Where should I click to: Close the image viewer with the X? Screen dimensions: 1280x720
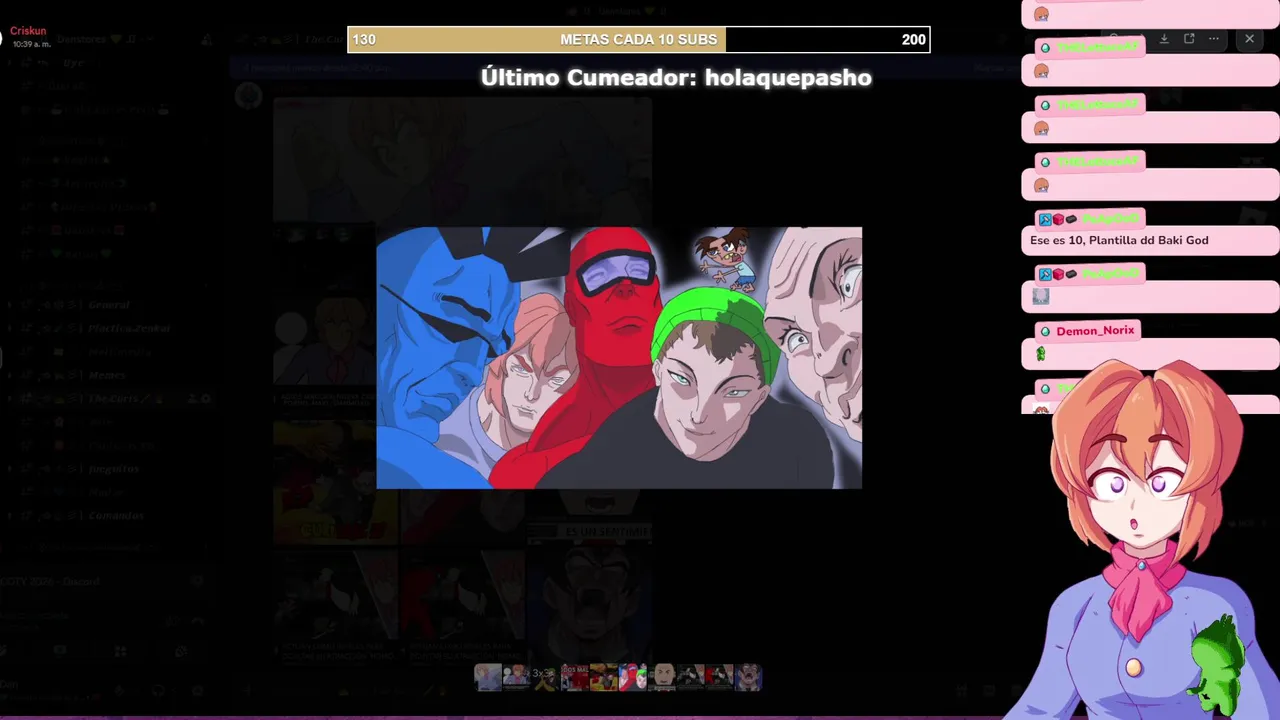1249,39
